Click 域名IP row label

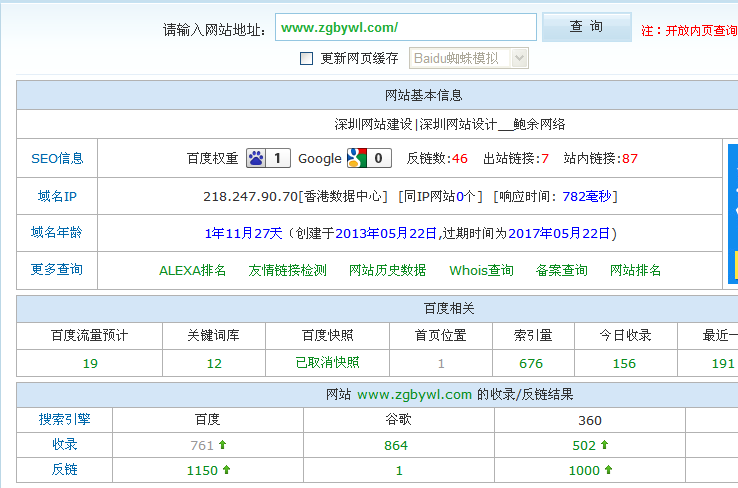57,196
